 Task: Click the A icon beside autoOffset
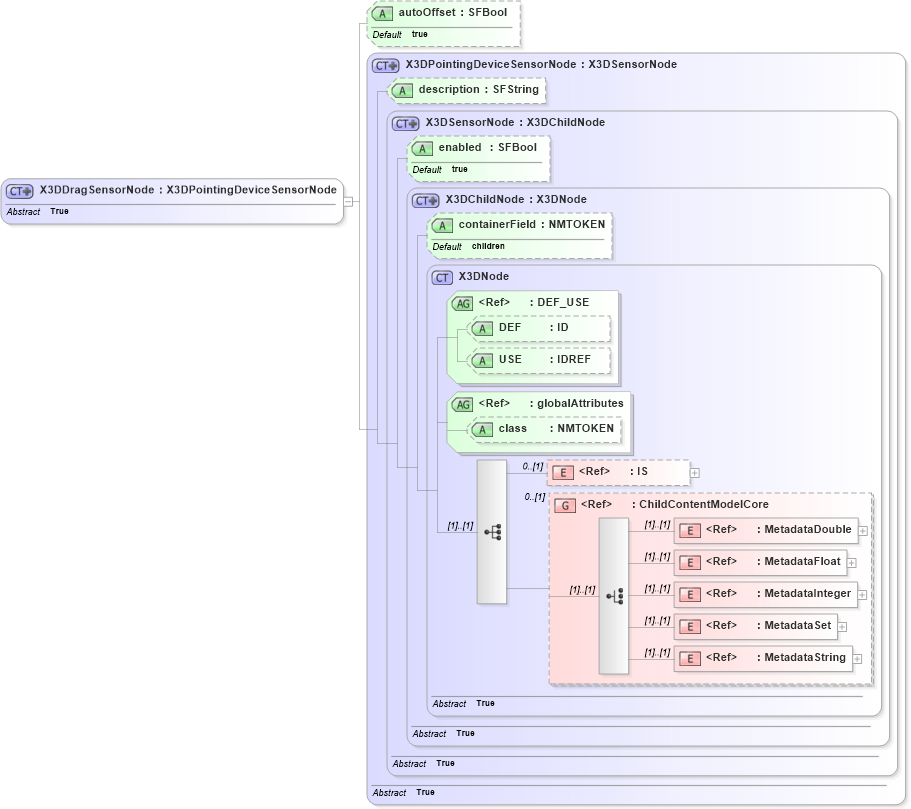point(382,13)
